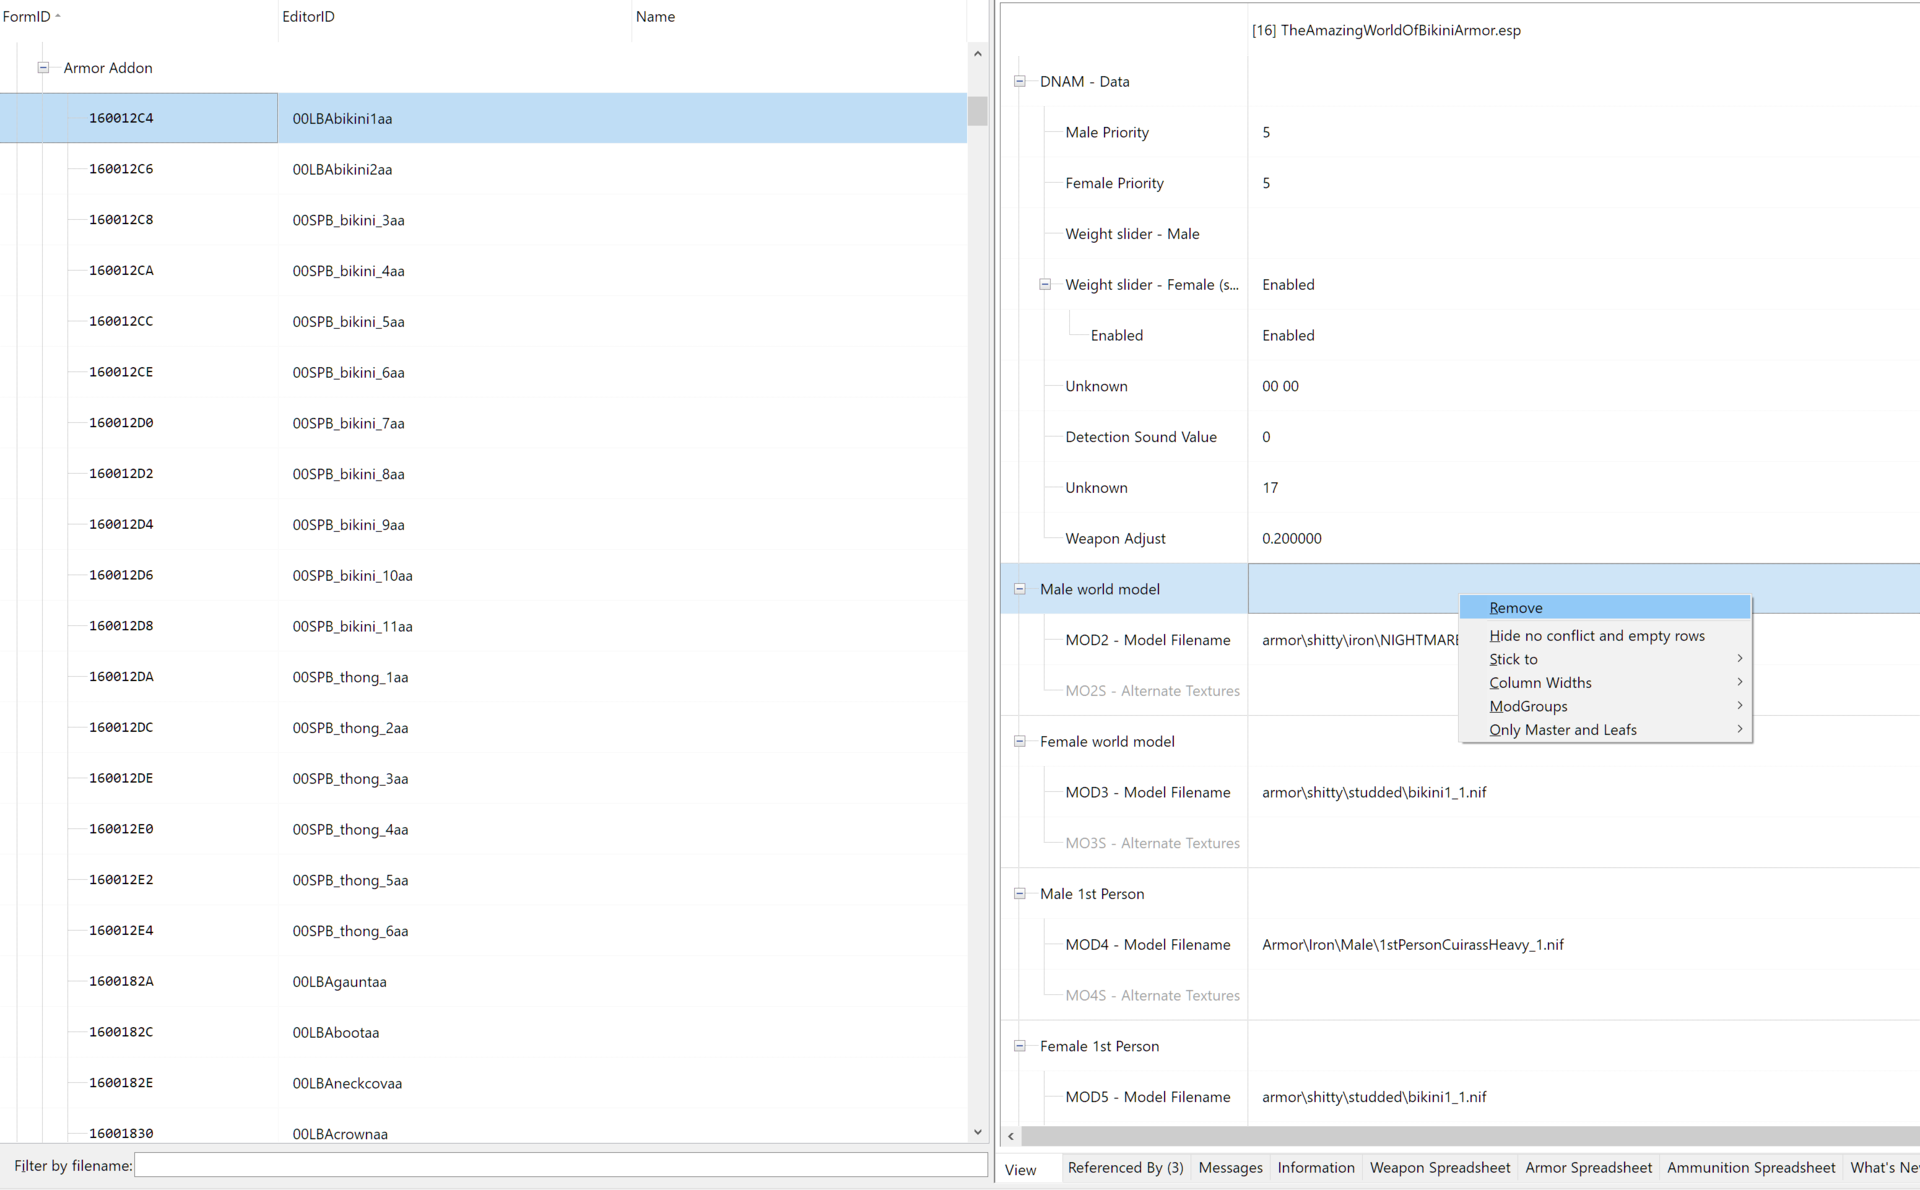Open the Referenced By (3) tab

(1125, 1168)
